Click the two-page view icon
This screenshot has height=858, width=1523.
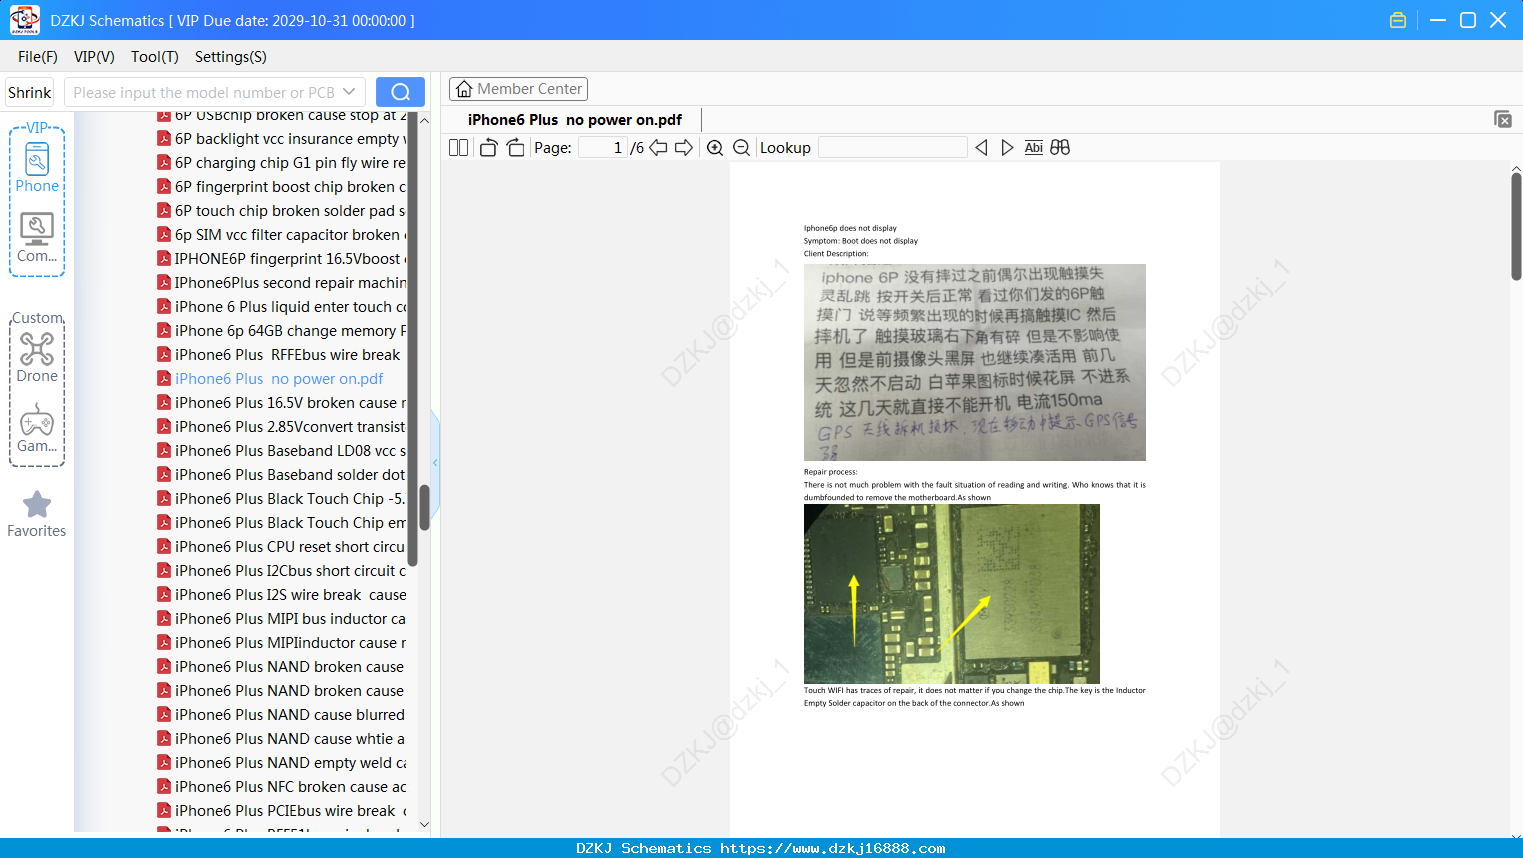click(459, 148)
